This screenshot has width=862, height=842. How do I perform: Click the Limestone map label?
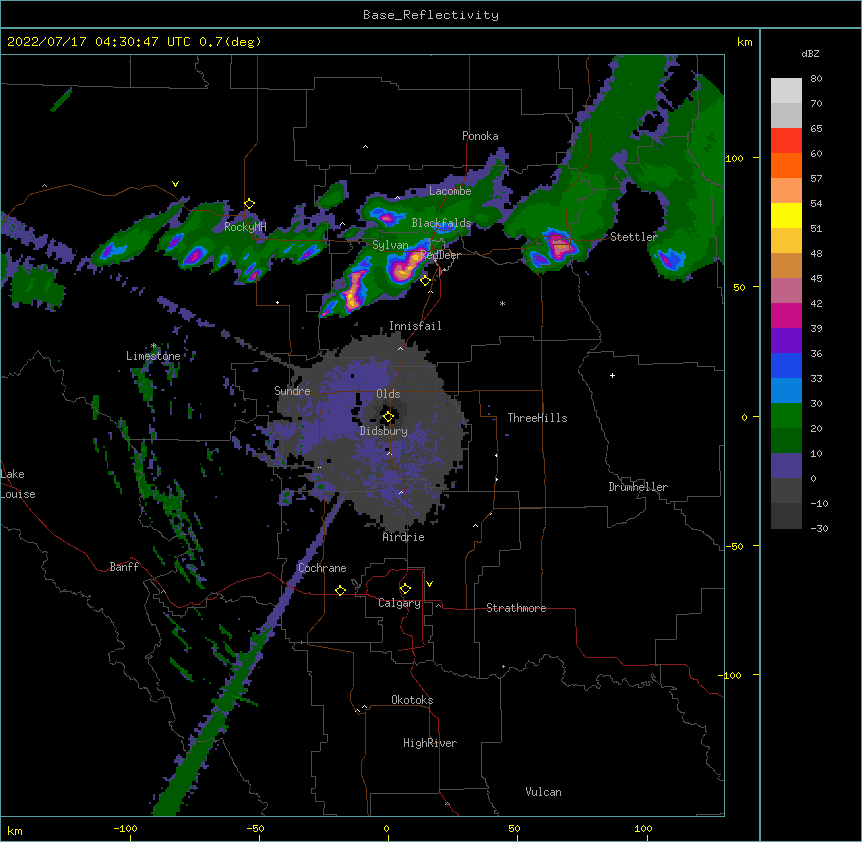[153, 356]
